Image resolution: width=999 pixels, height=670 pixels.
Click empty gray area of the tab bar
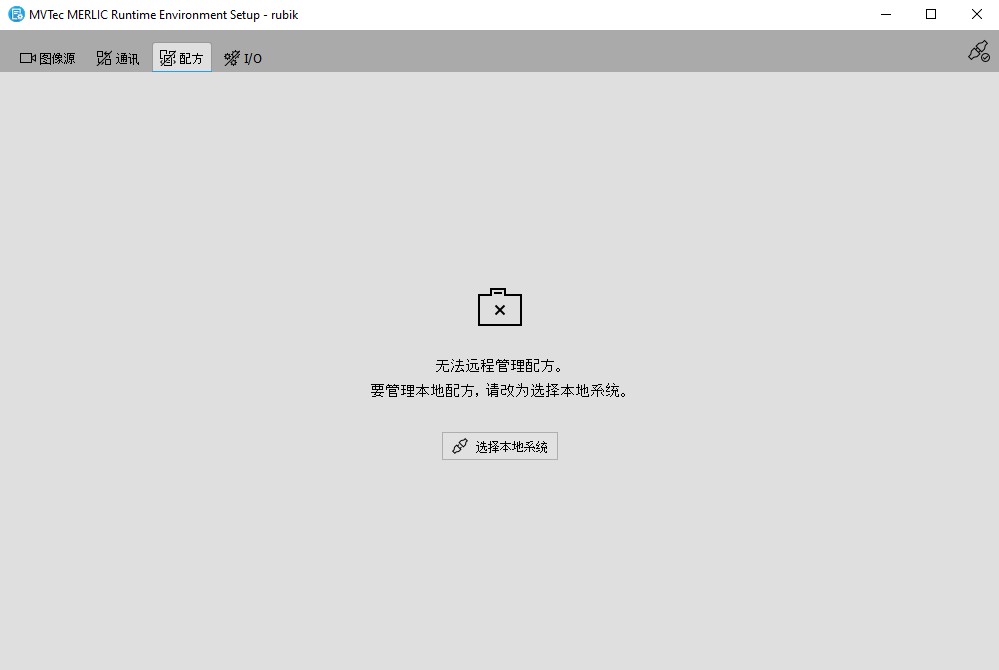click(x=600, y=52)
